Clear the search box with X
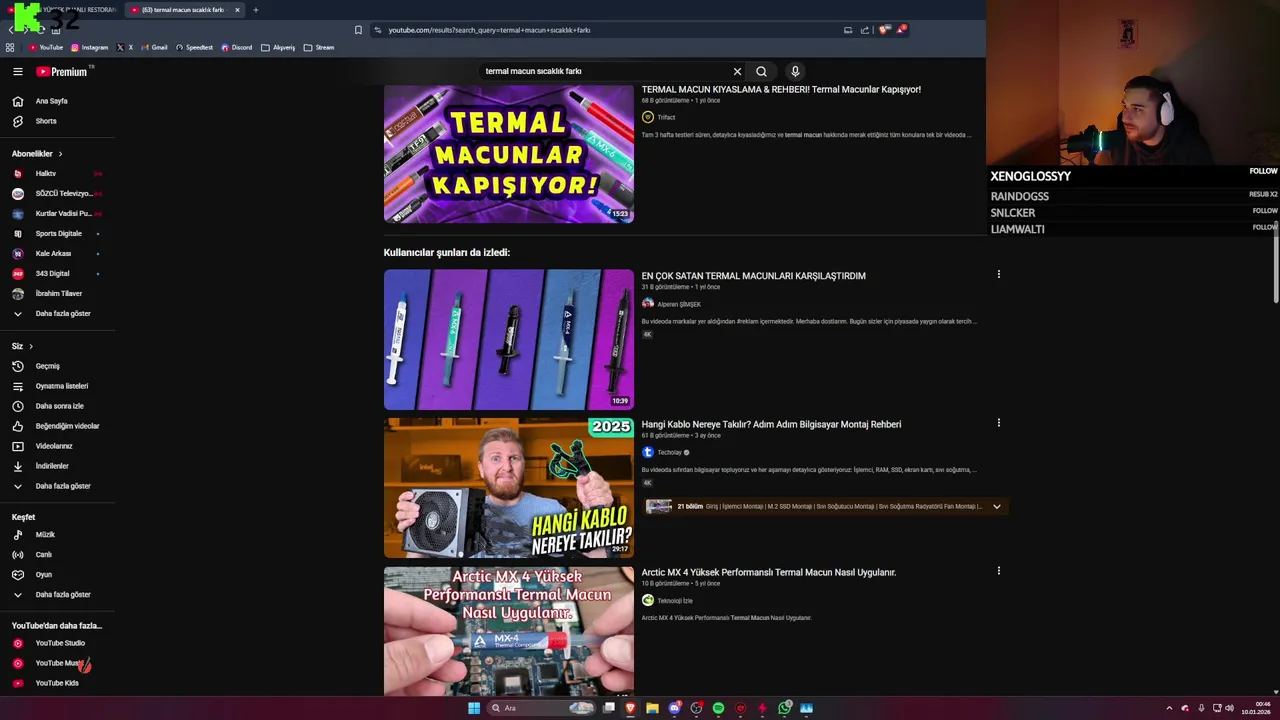This screenshot has width=1280, height=720. coord(737,71)
